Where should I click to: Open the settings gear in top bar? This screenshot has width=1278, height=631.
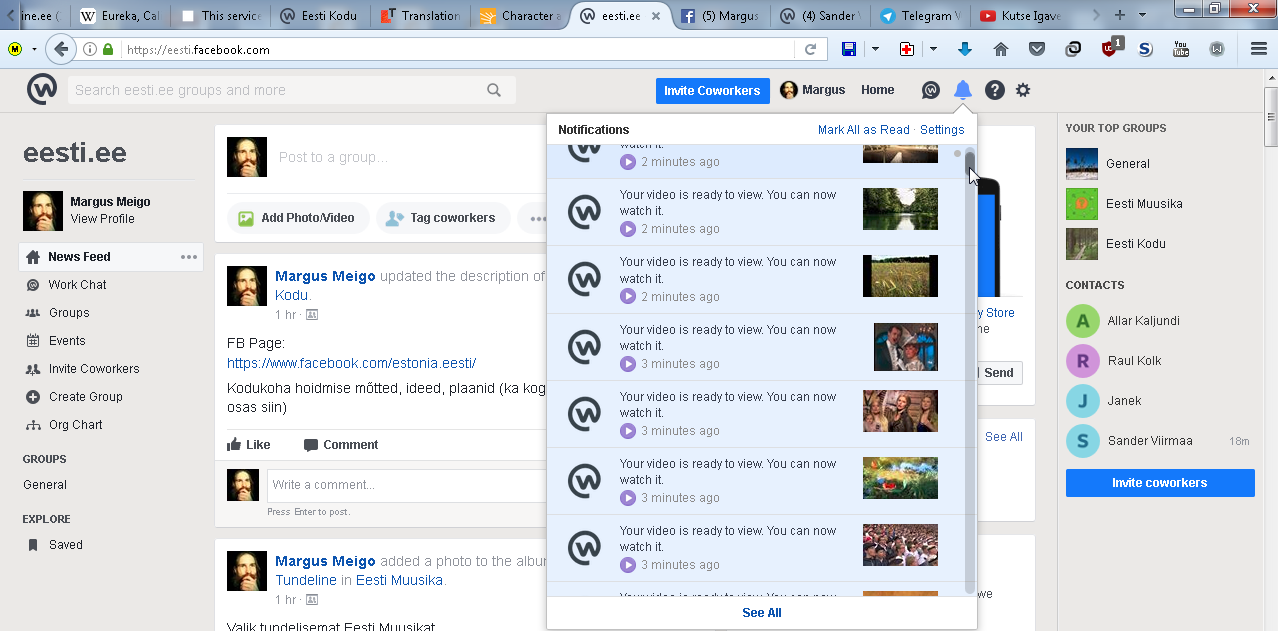pos(1022,90)
